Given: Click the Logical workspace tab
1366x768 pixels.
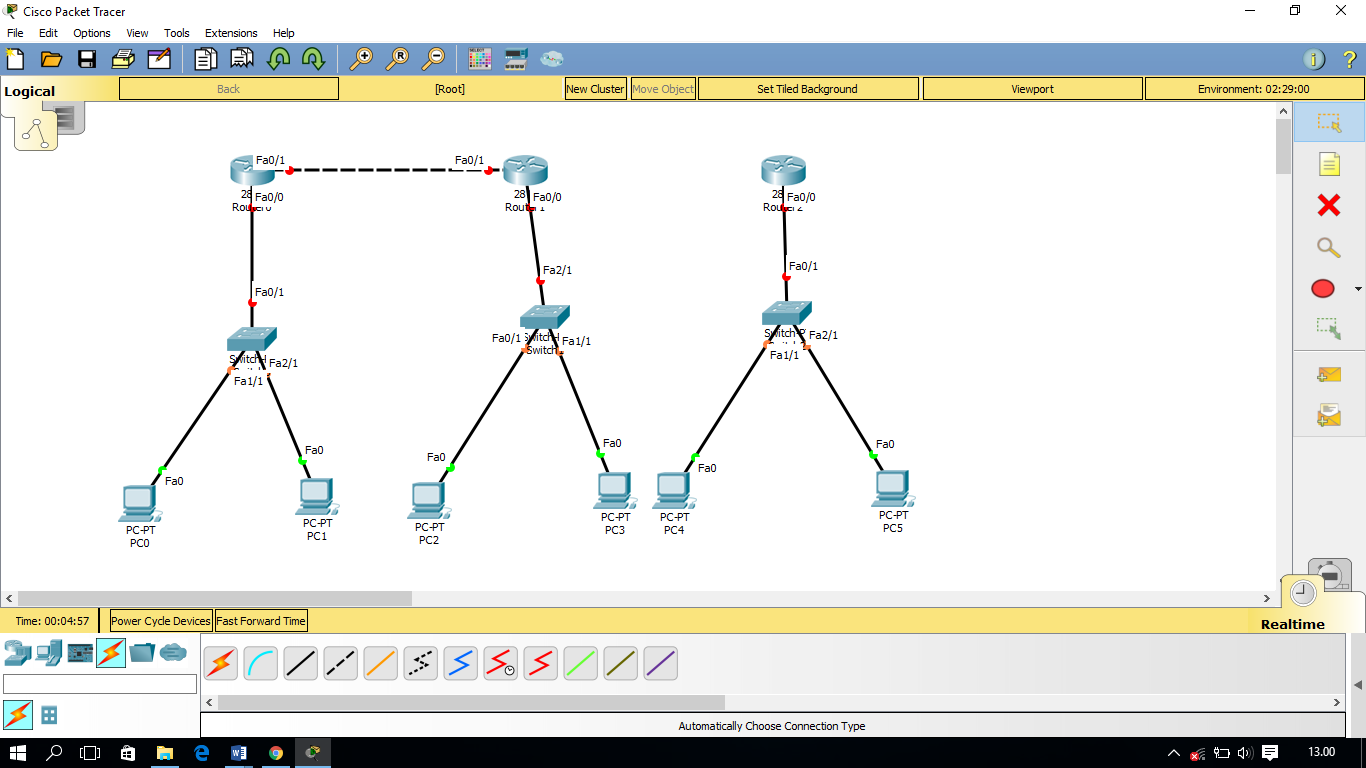Looking at the screenshot, I should pyautogui.click(x=30, y=90).
